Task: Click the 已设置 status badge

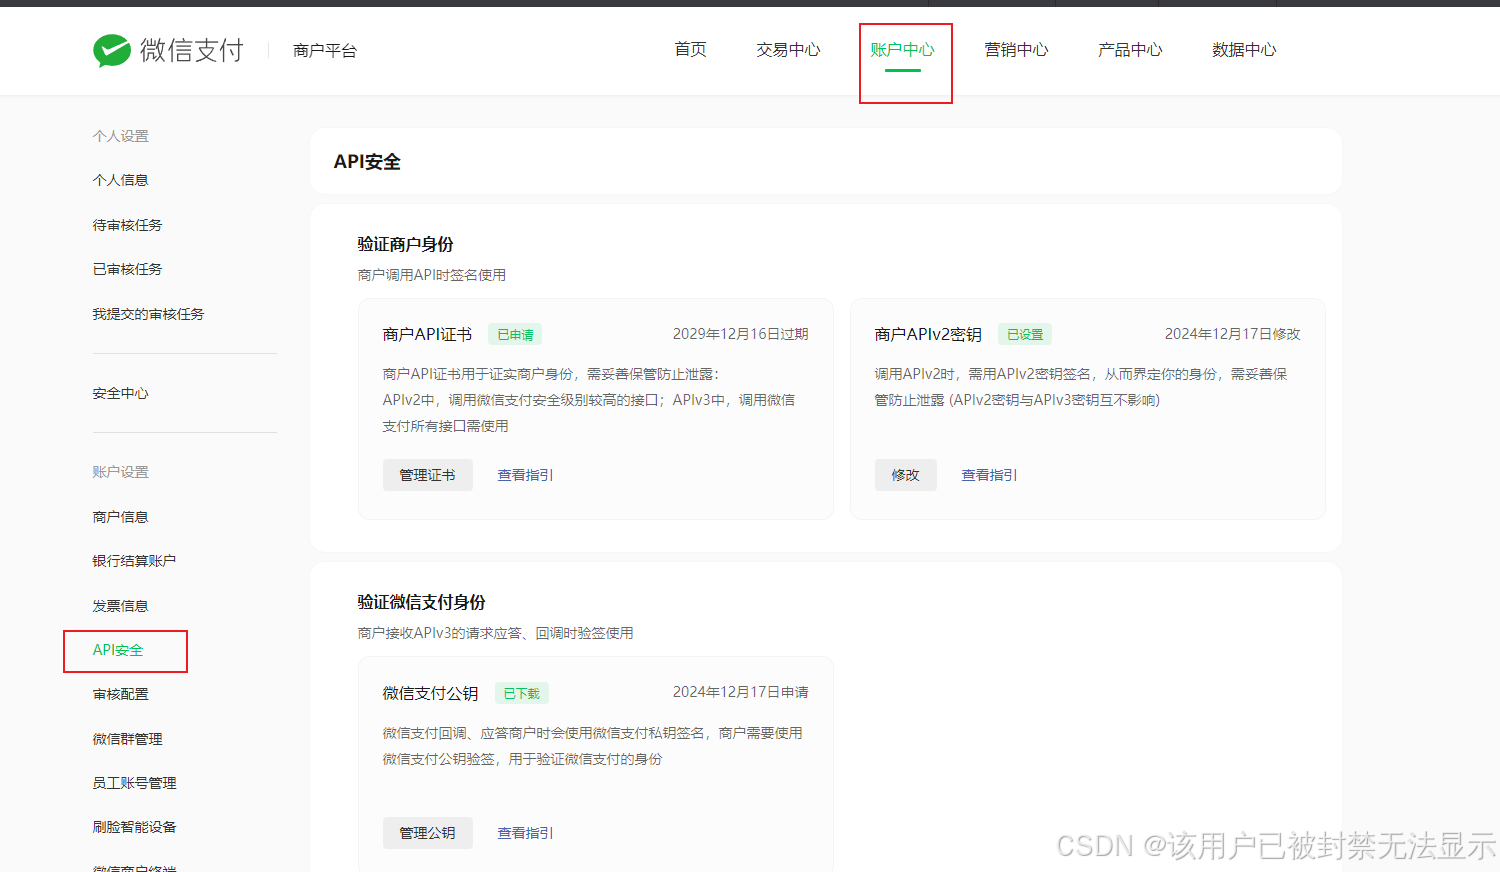Action: coord(1025,335)
